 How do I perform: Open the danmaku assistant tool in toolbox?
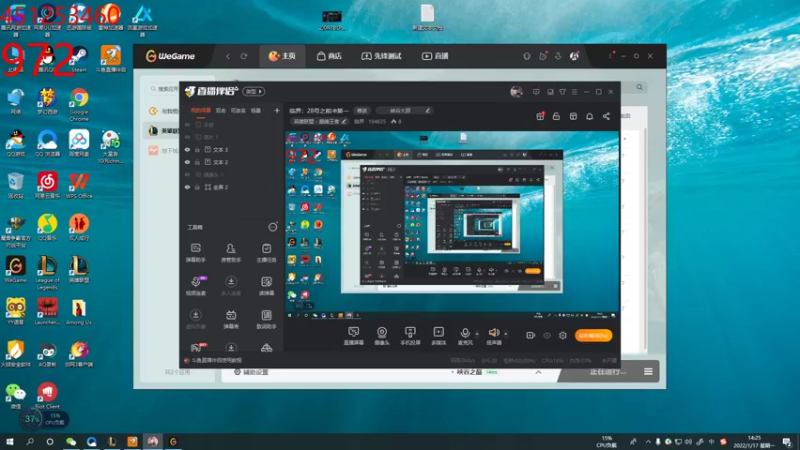(x=195, y=253)
